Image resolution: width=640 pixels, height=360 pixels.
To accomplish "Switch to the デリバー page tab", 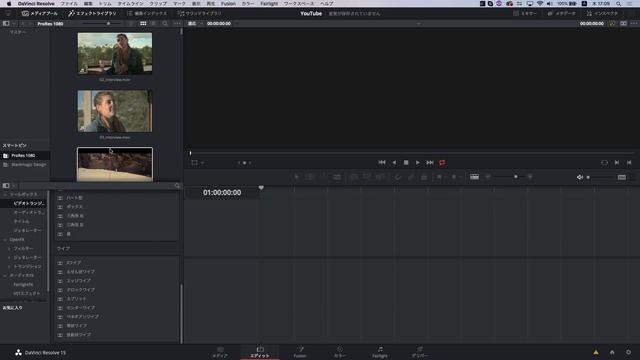I will 420,352.
